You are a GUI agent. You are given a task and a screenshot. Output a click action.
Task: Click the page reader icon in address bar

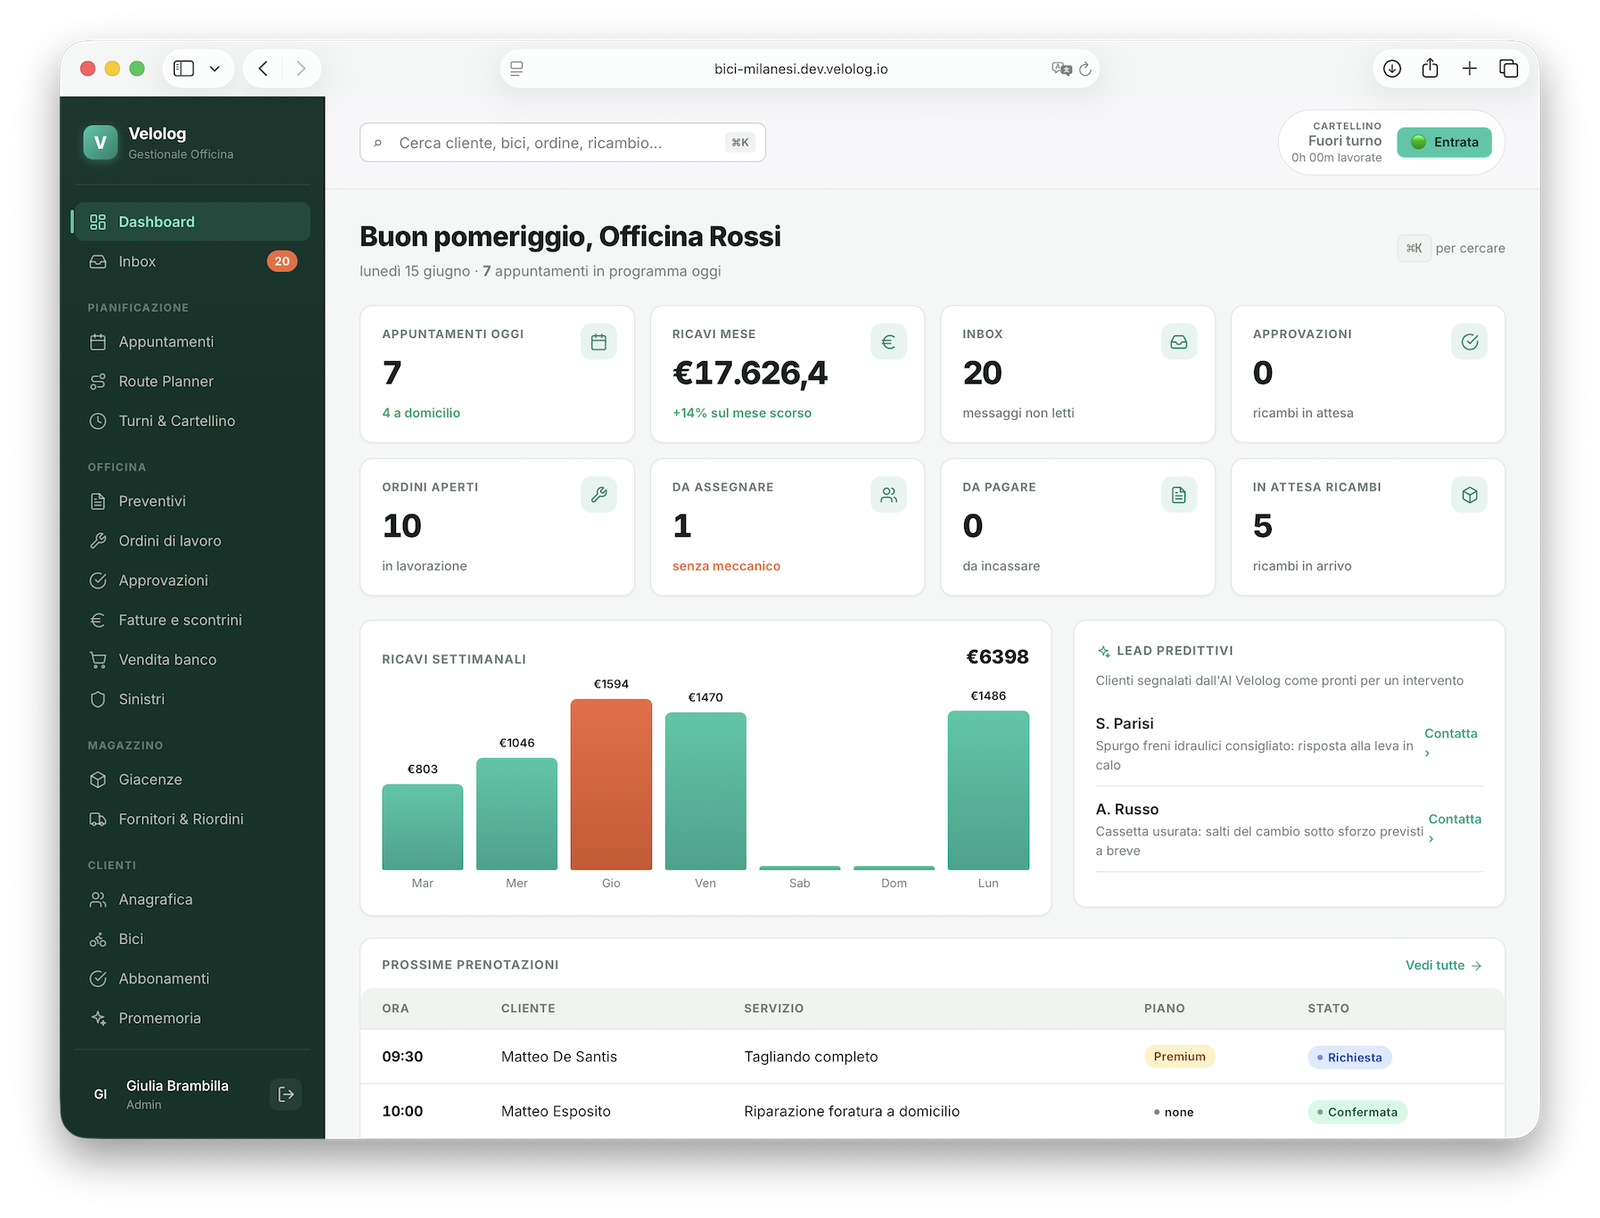[x=517, y=69]
